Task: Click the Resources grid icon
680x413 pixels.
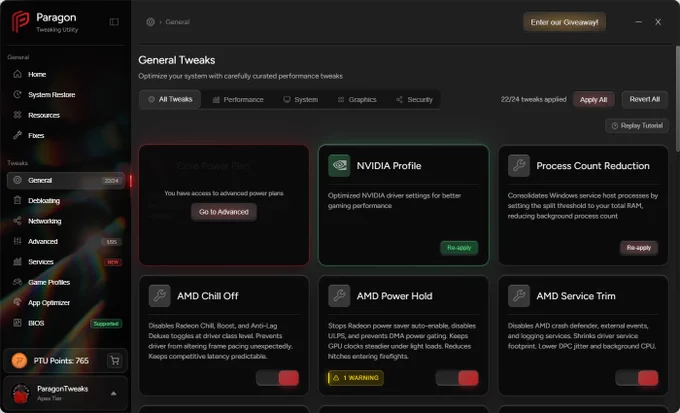Action: click(17, 115)
